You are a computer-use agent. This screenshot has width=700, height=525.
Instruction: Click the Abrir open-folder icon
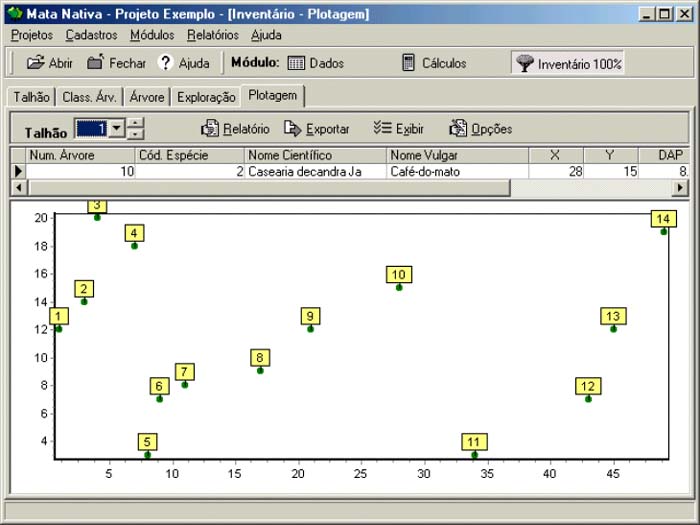point(35,63)
